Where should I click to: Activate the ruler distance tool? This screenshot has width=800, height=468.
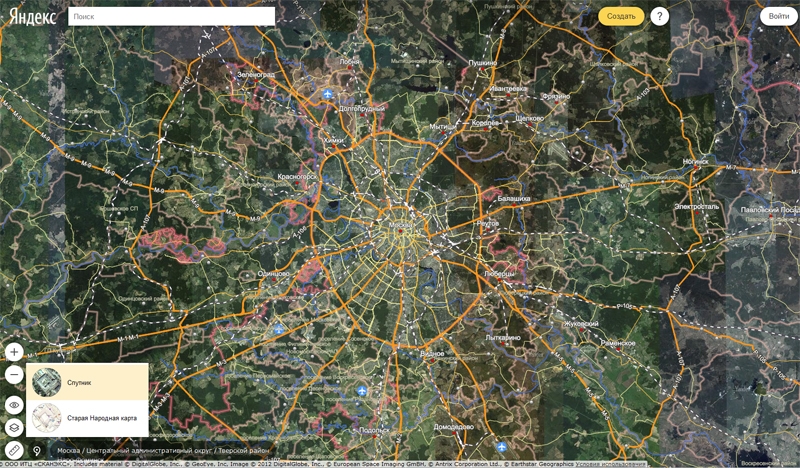[14, 451]
